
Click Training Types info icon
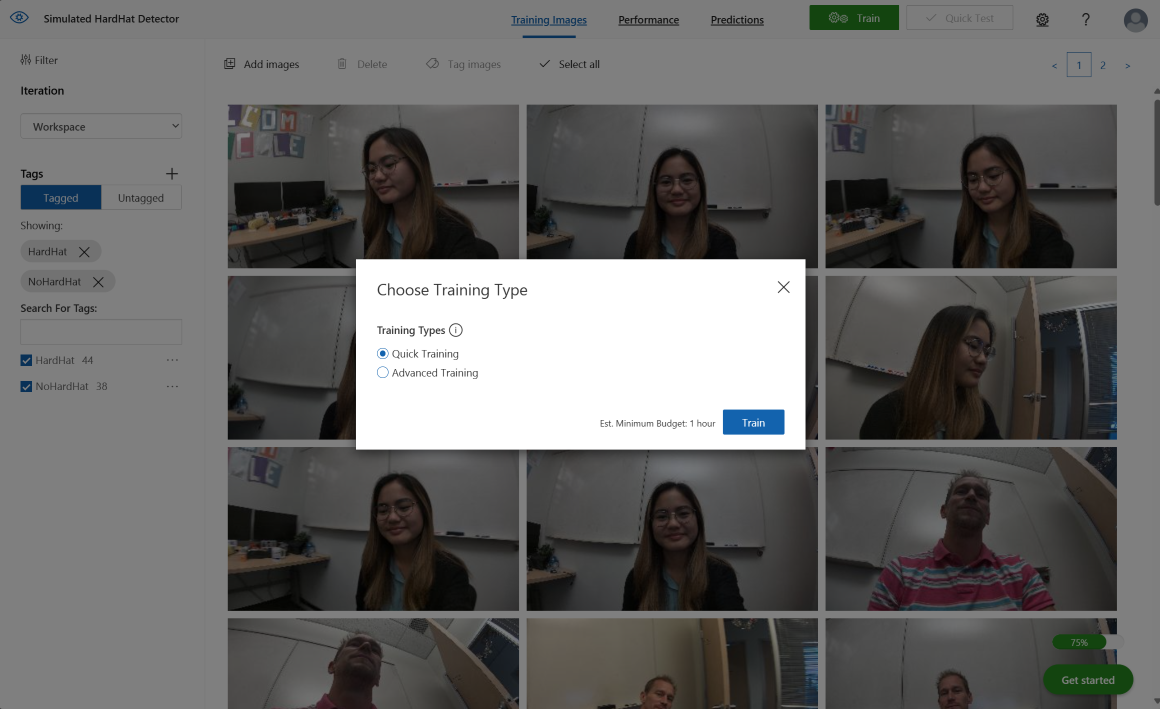pyautogui.click(x=456, y=330)
